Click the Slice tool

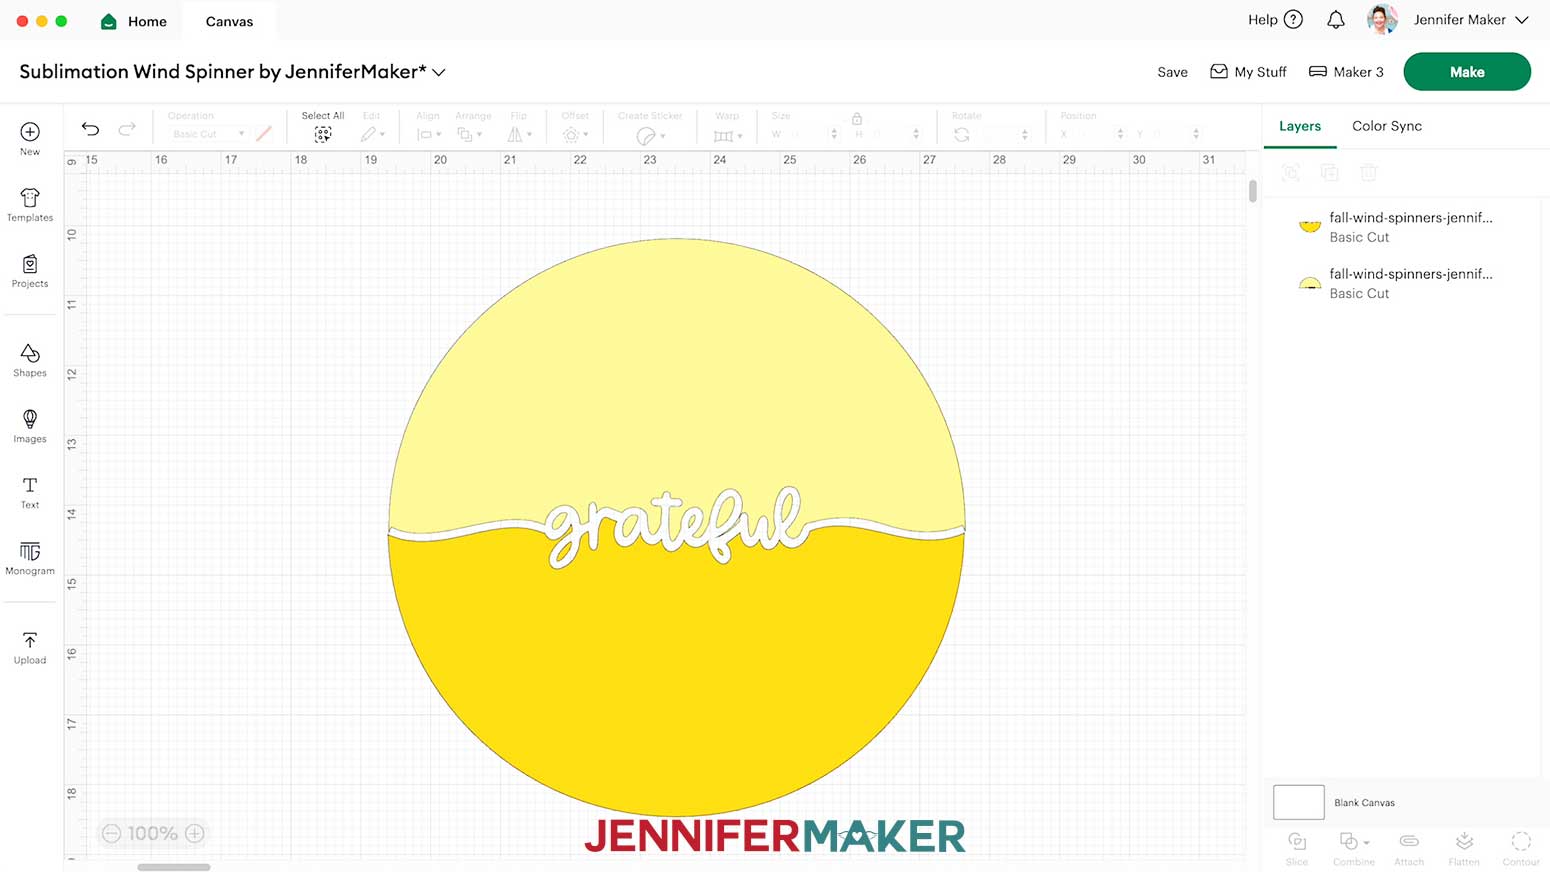click(x=1297, y=848)
